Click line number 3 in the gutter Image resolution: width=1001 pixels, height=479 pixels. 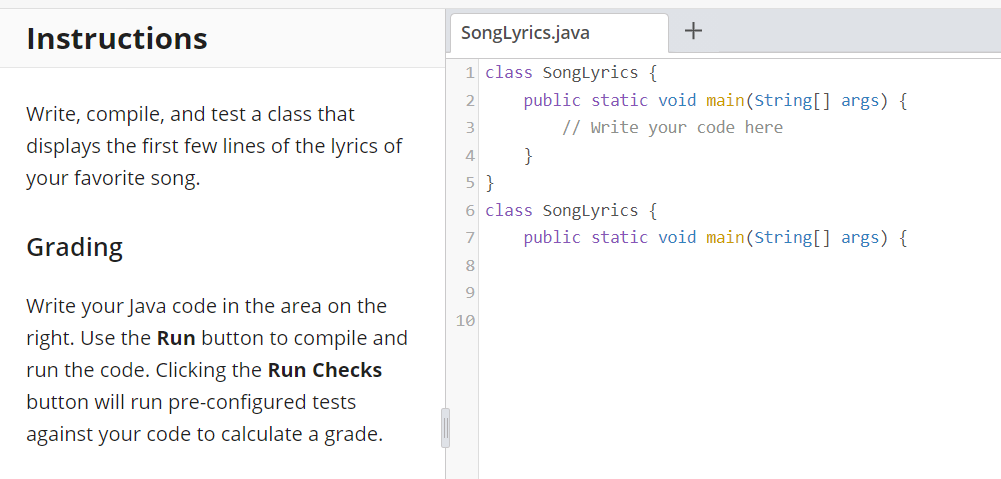click(x=470, y=128)
